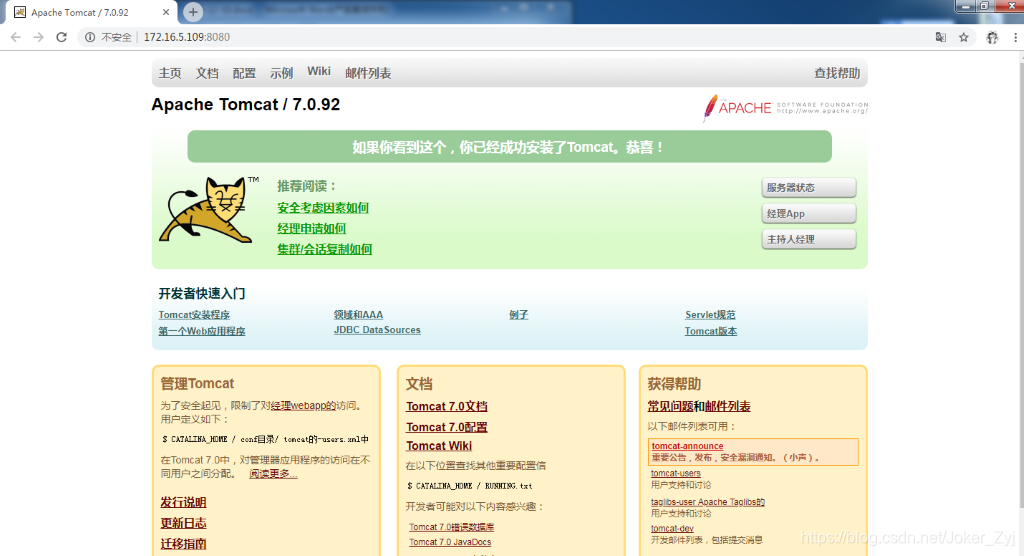View site info via the not-secure icon
This screenshot has width=1024, height=556.
pyautogui.click(x=90, y=37)
